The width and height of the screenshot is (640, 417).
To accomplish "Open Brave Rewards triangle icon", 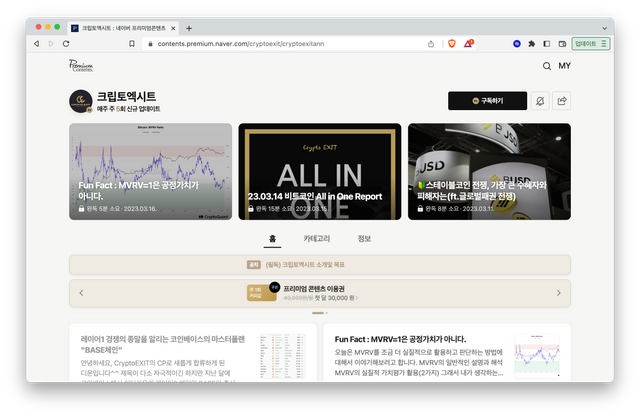I will click(x=468, y=43).
